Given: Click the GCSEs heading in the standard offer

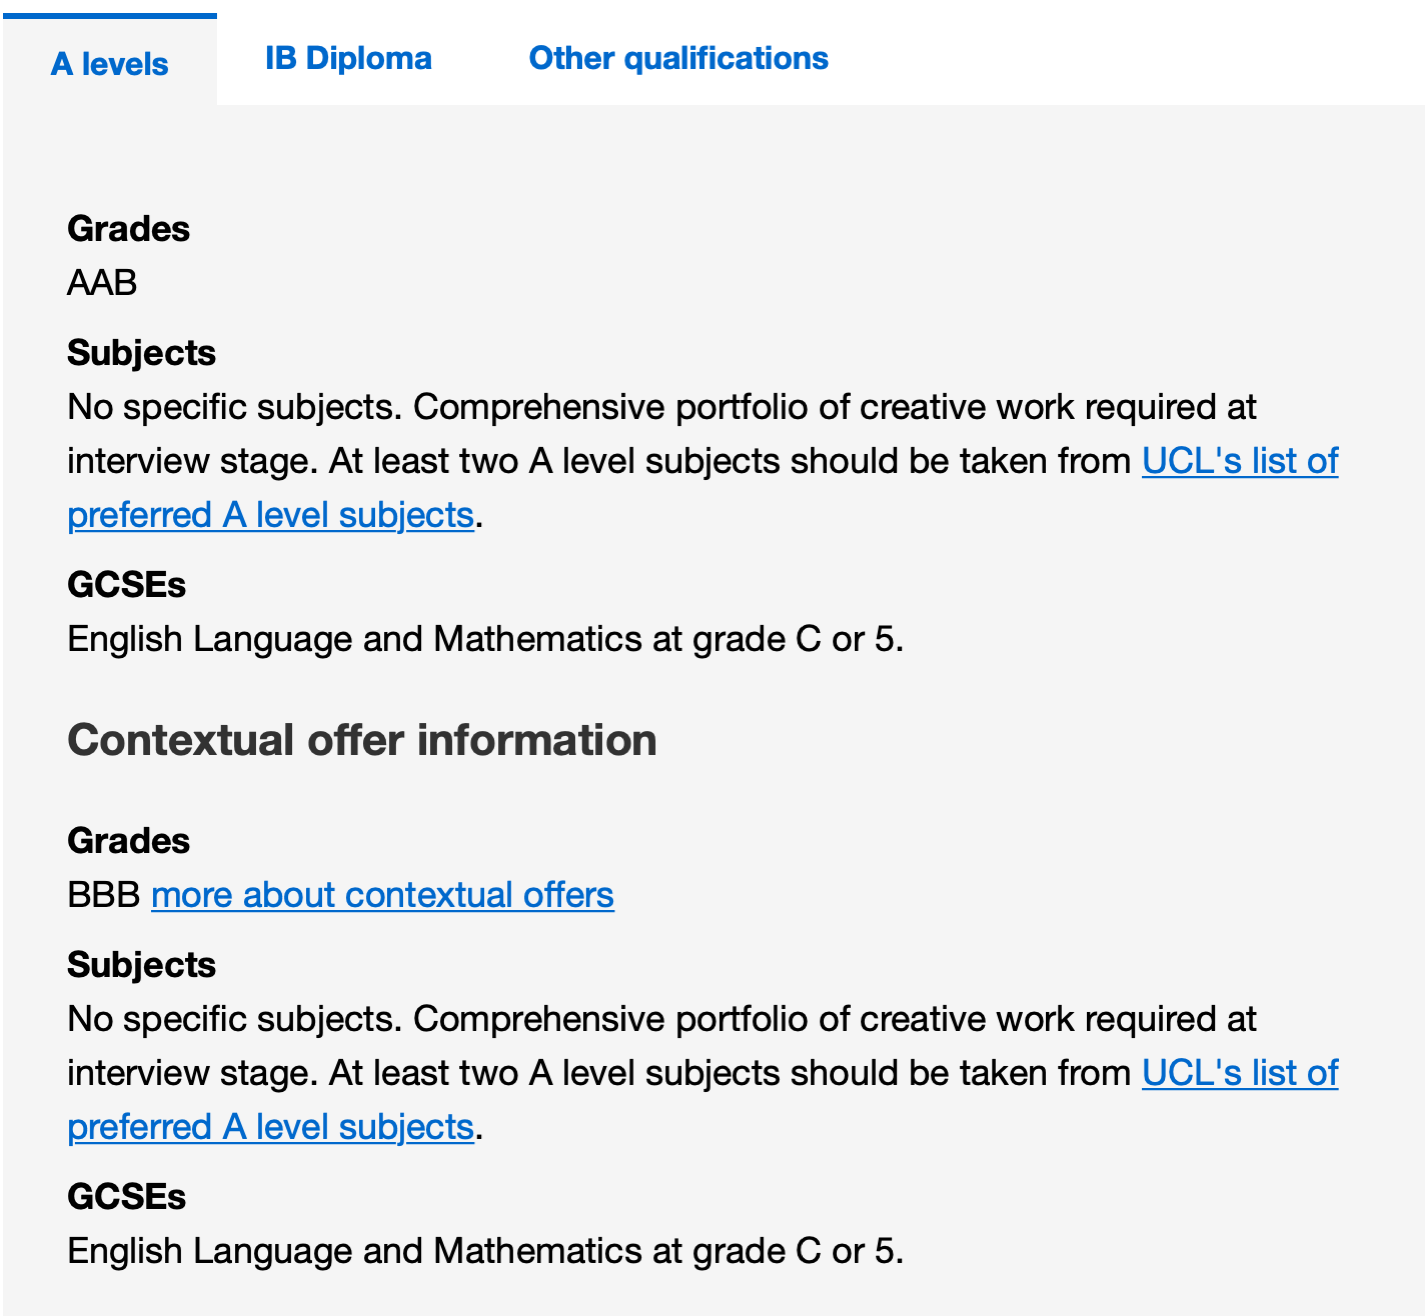Looking at the screenshot, I should [126, 585].
